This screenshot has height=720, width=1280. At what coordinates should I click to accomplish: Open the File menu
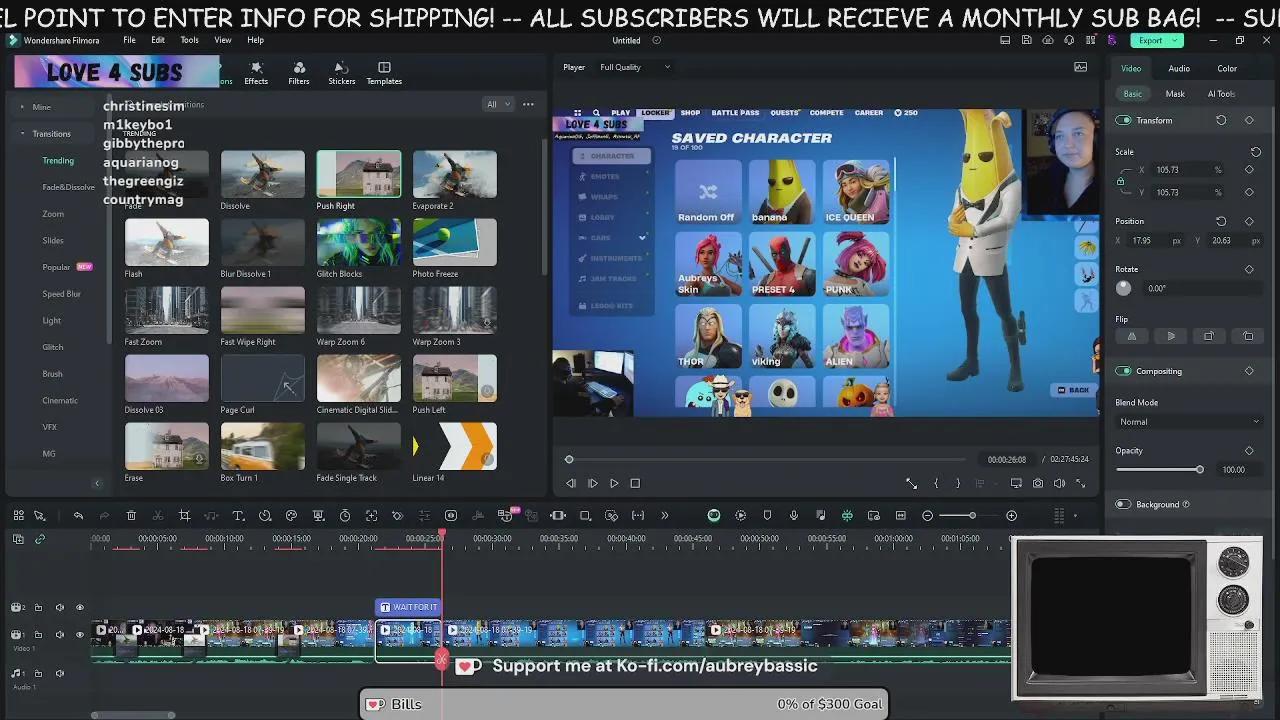tap(130, 40)
